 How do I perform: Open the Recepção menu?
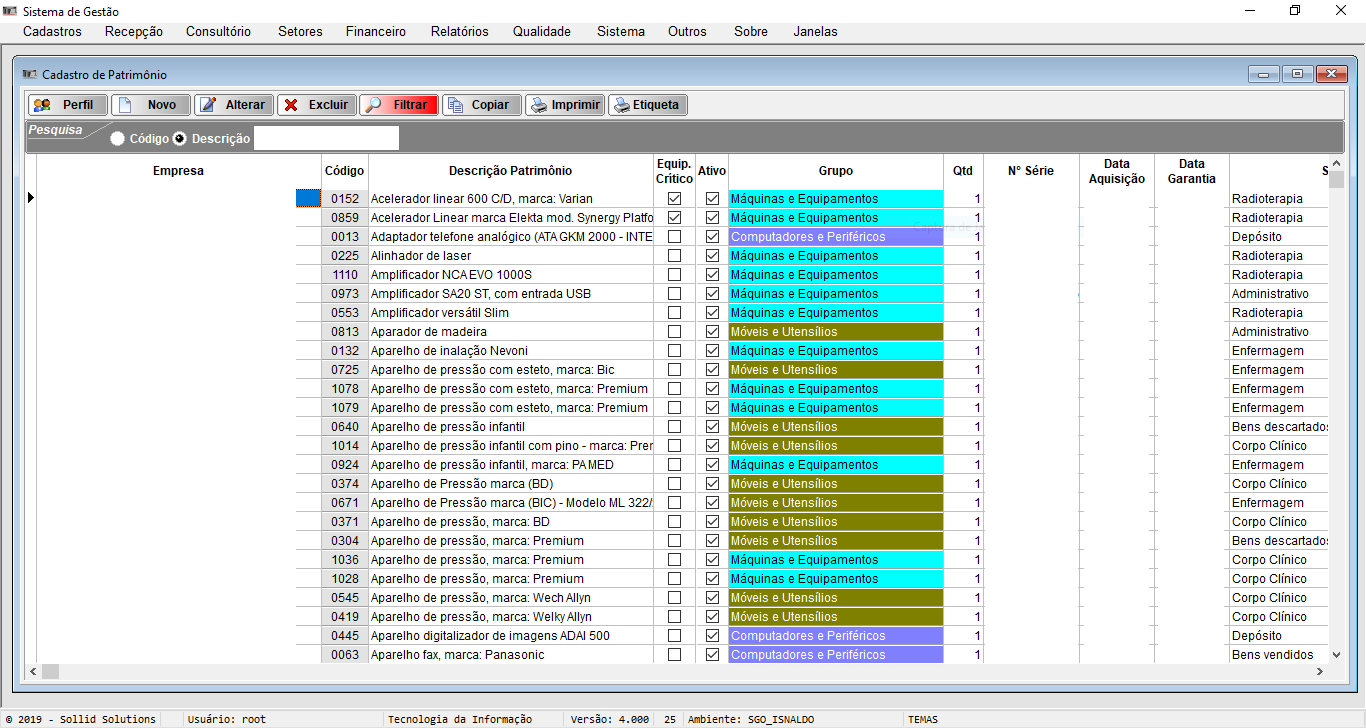pos(134,31)
